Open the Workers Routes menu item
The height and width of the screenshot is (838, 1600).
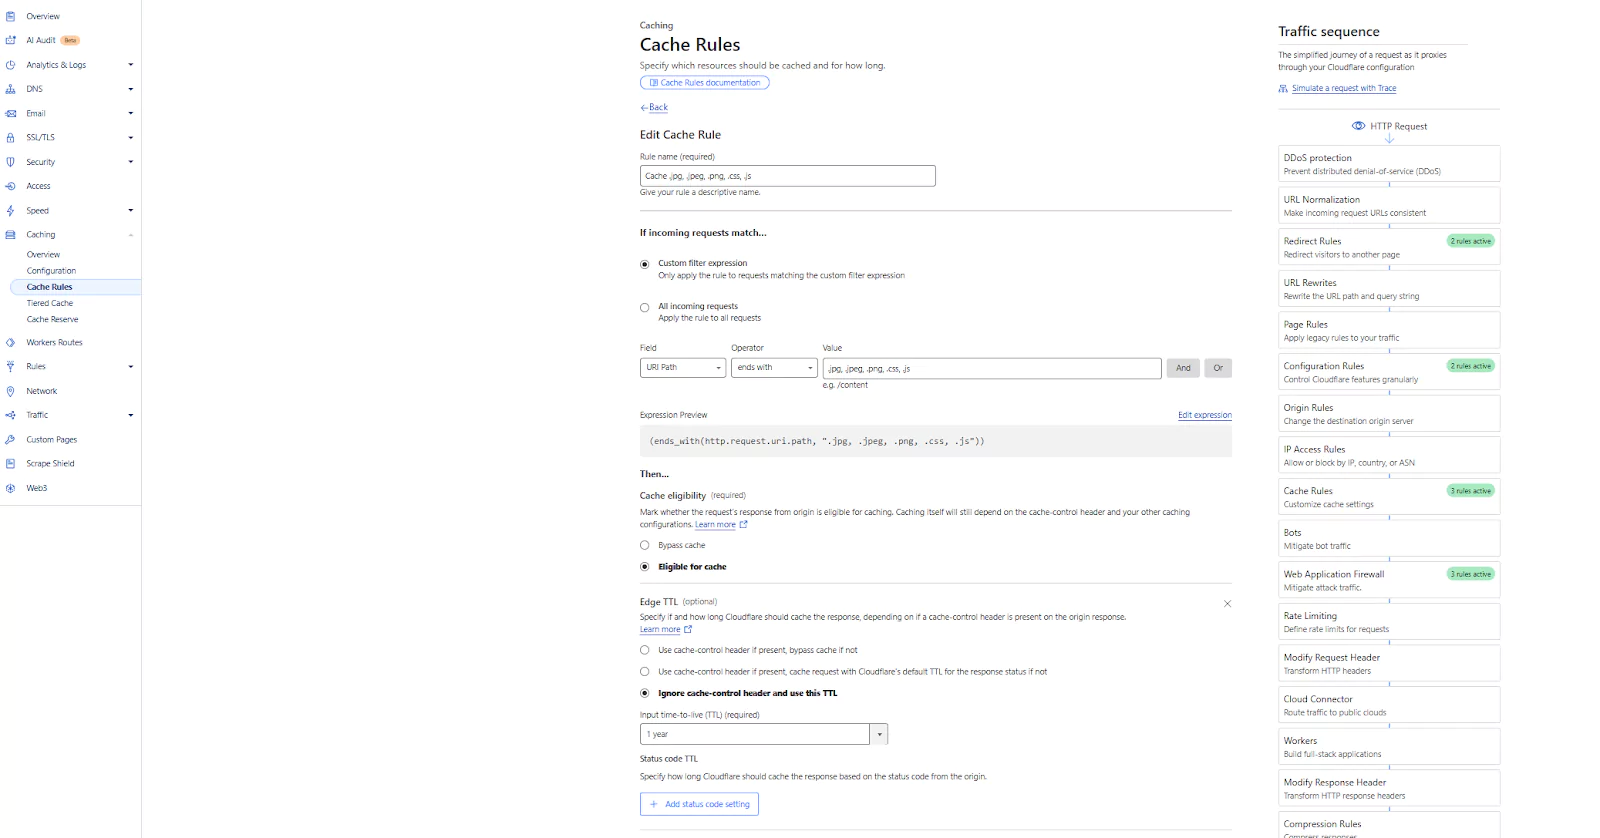tap(54, 342)
